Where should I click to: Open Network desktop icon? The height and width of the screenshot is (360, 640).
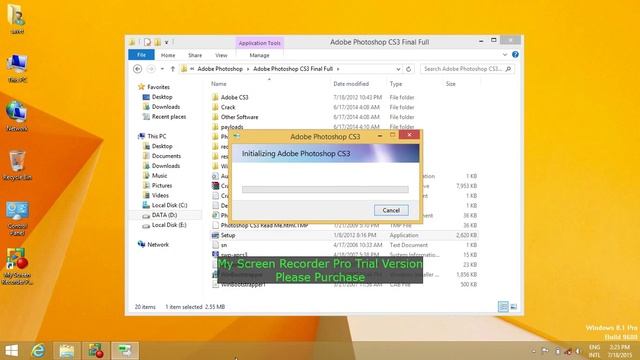pos(17,116)
